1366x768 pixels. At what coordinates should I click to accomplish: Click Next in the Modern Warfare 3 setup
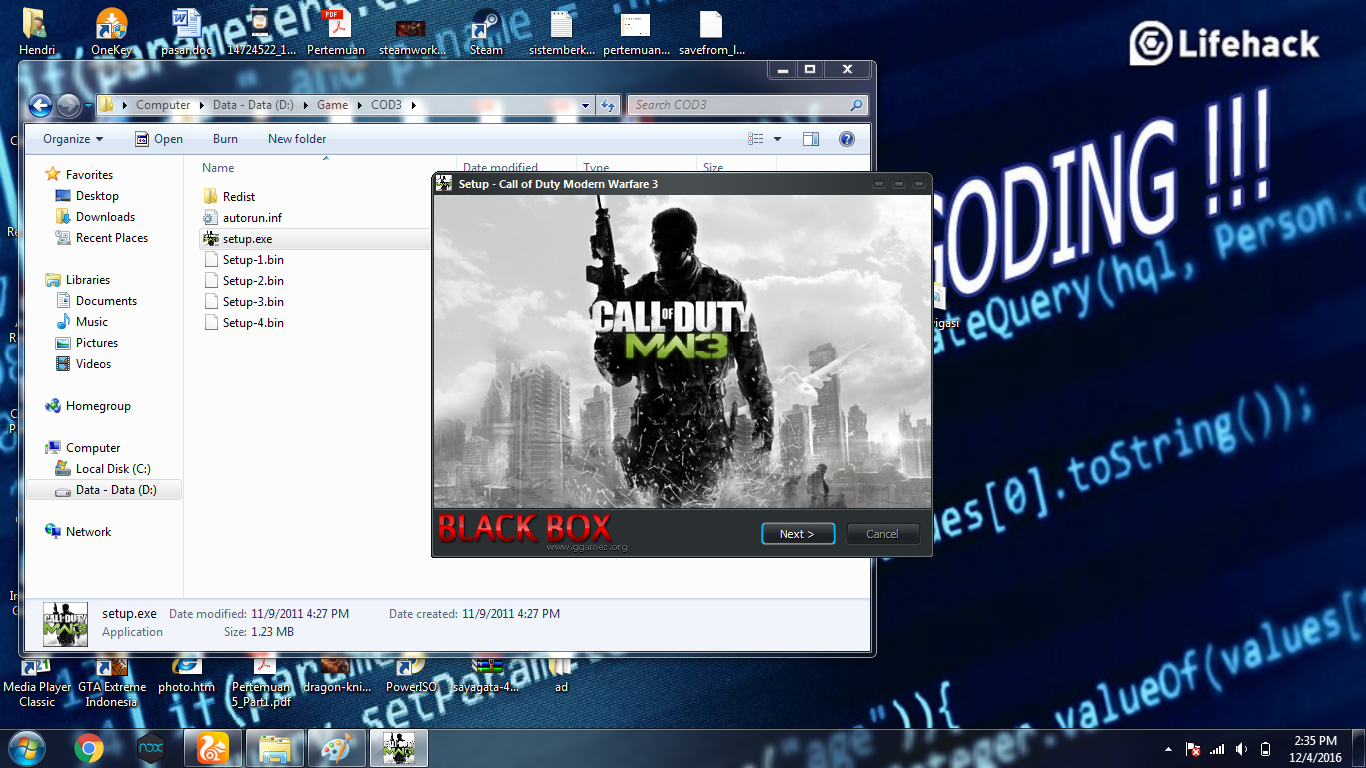[797, 534]
